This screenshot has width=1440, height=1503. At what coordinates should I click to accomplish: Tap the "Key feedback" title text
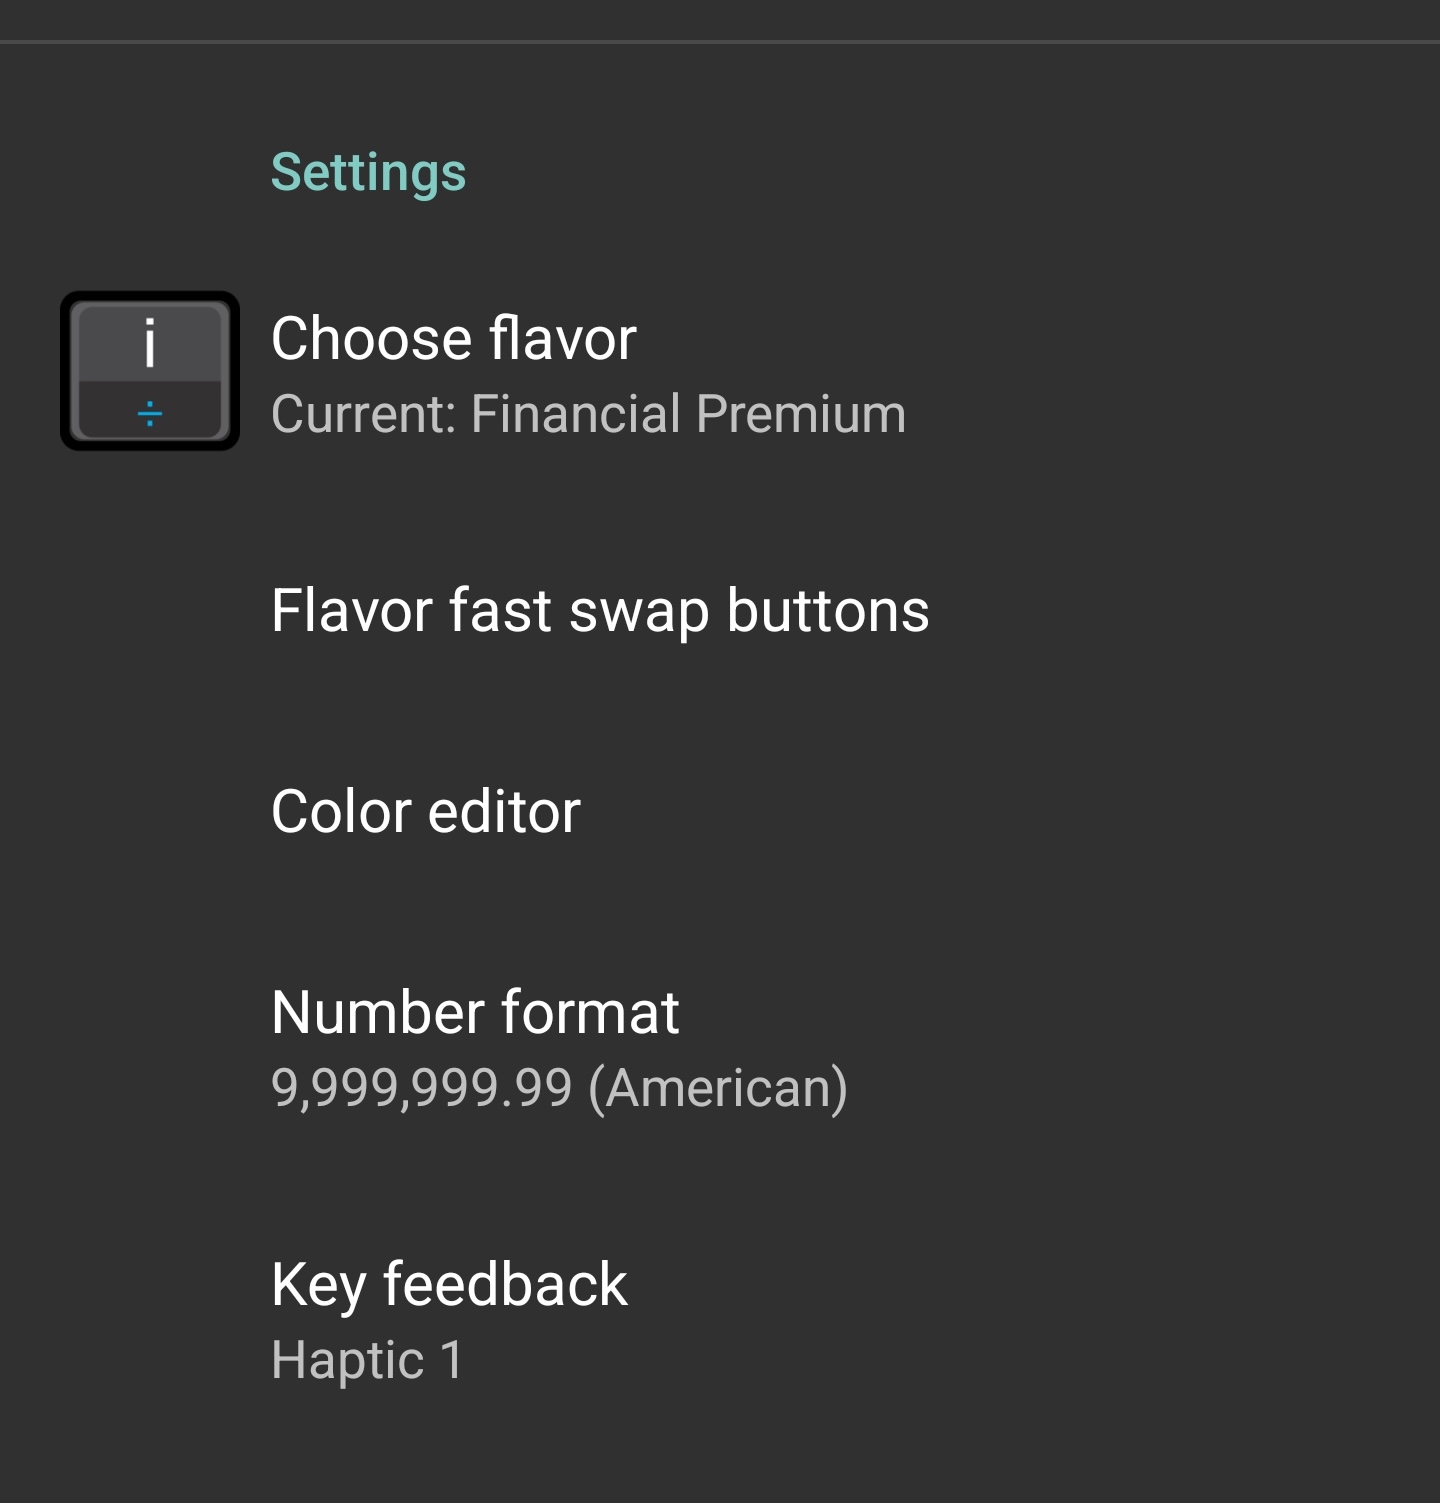(x=449, y=1284)
